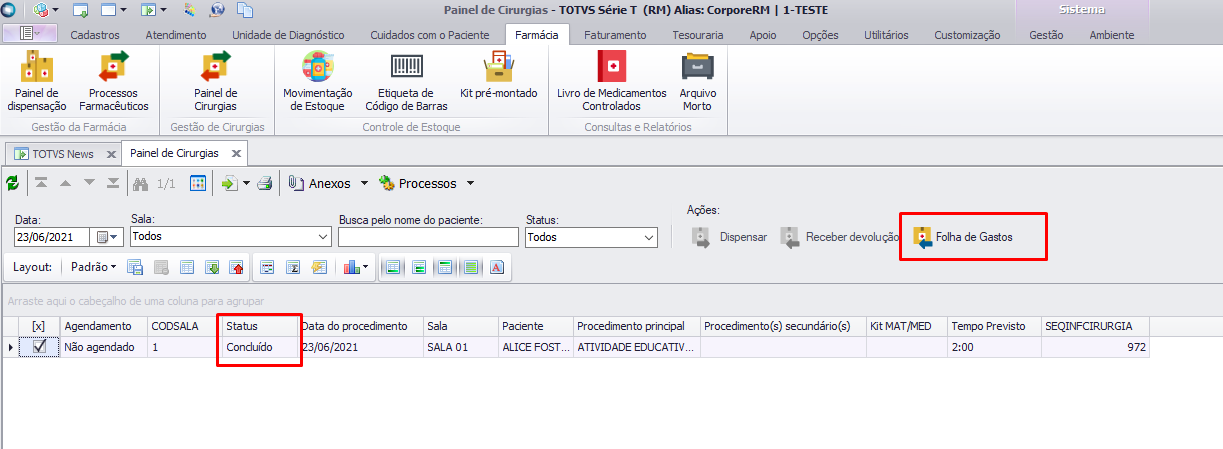Switch to the Tesouraria ribbon tab
Viewport: 1223px width, 449px height.
click(x=698, y=35)
